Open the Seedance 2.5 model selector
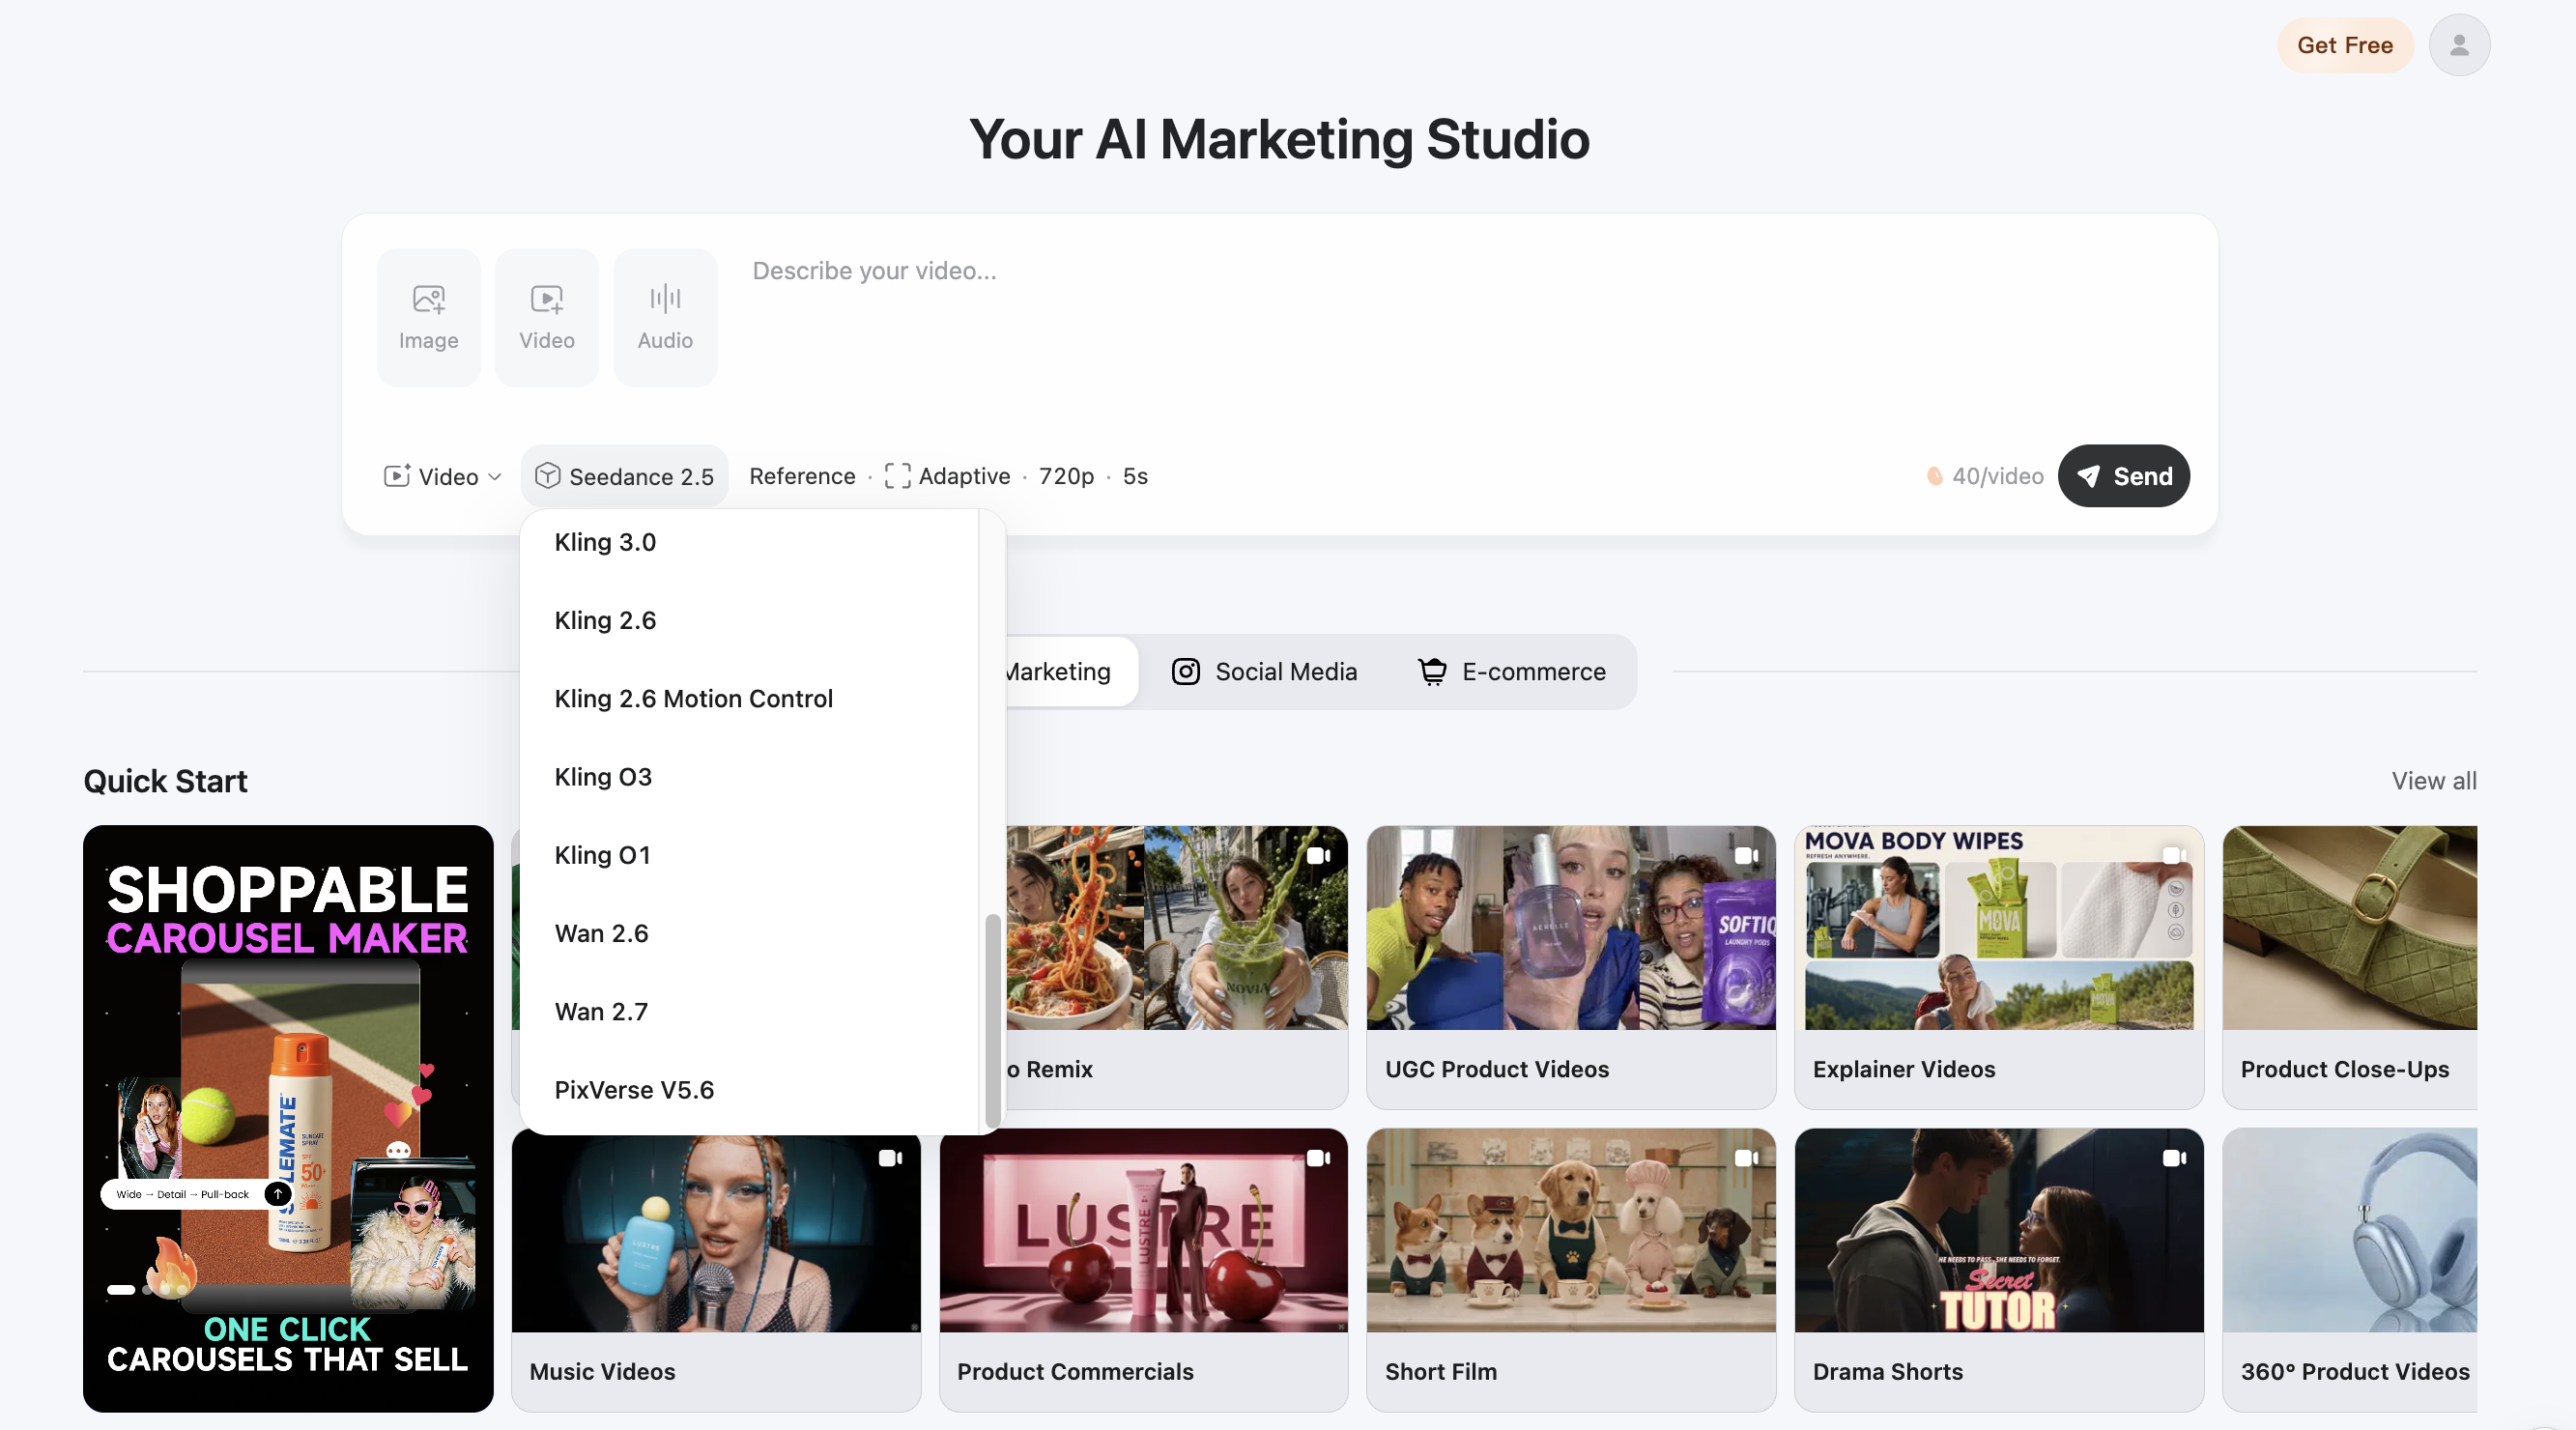The width and height of the screenshot is (2576, 1430). click(x=624, y=476)
